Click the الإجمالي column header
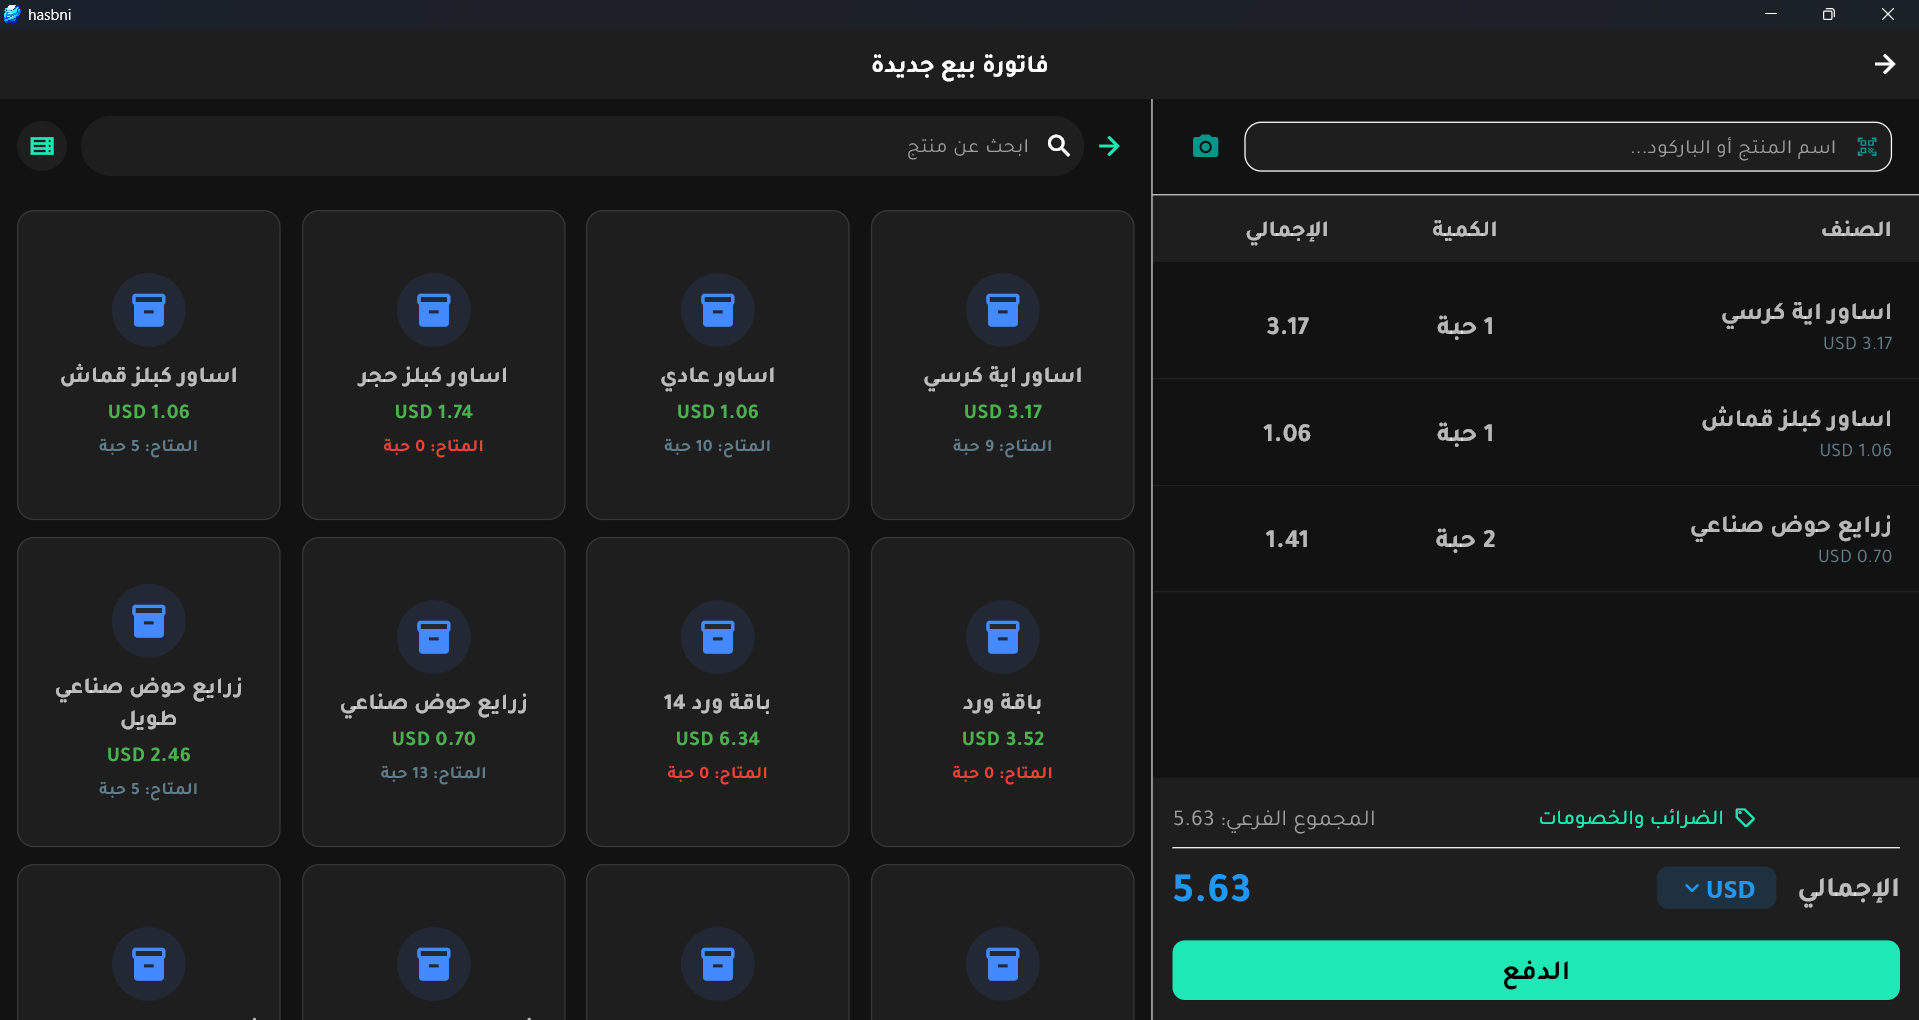Screen dimensions: 1919x1020 click(1287, 230)
